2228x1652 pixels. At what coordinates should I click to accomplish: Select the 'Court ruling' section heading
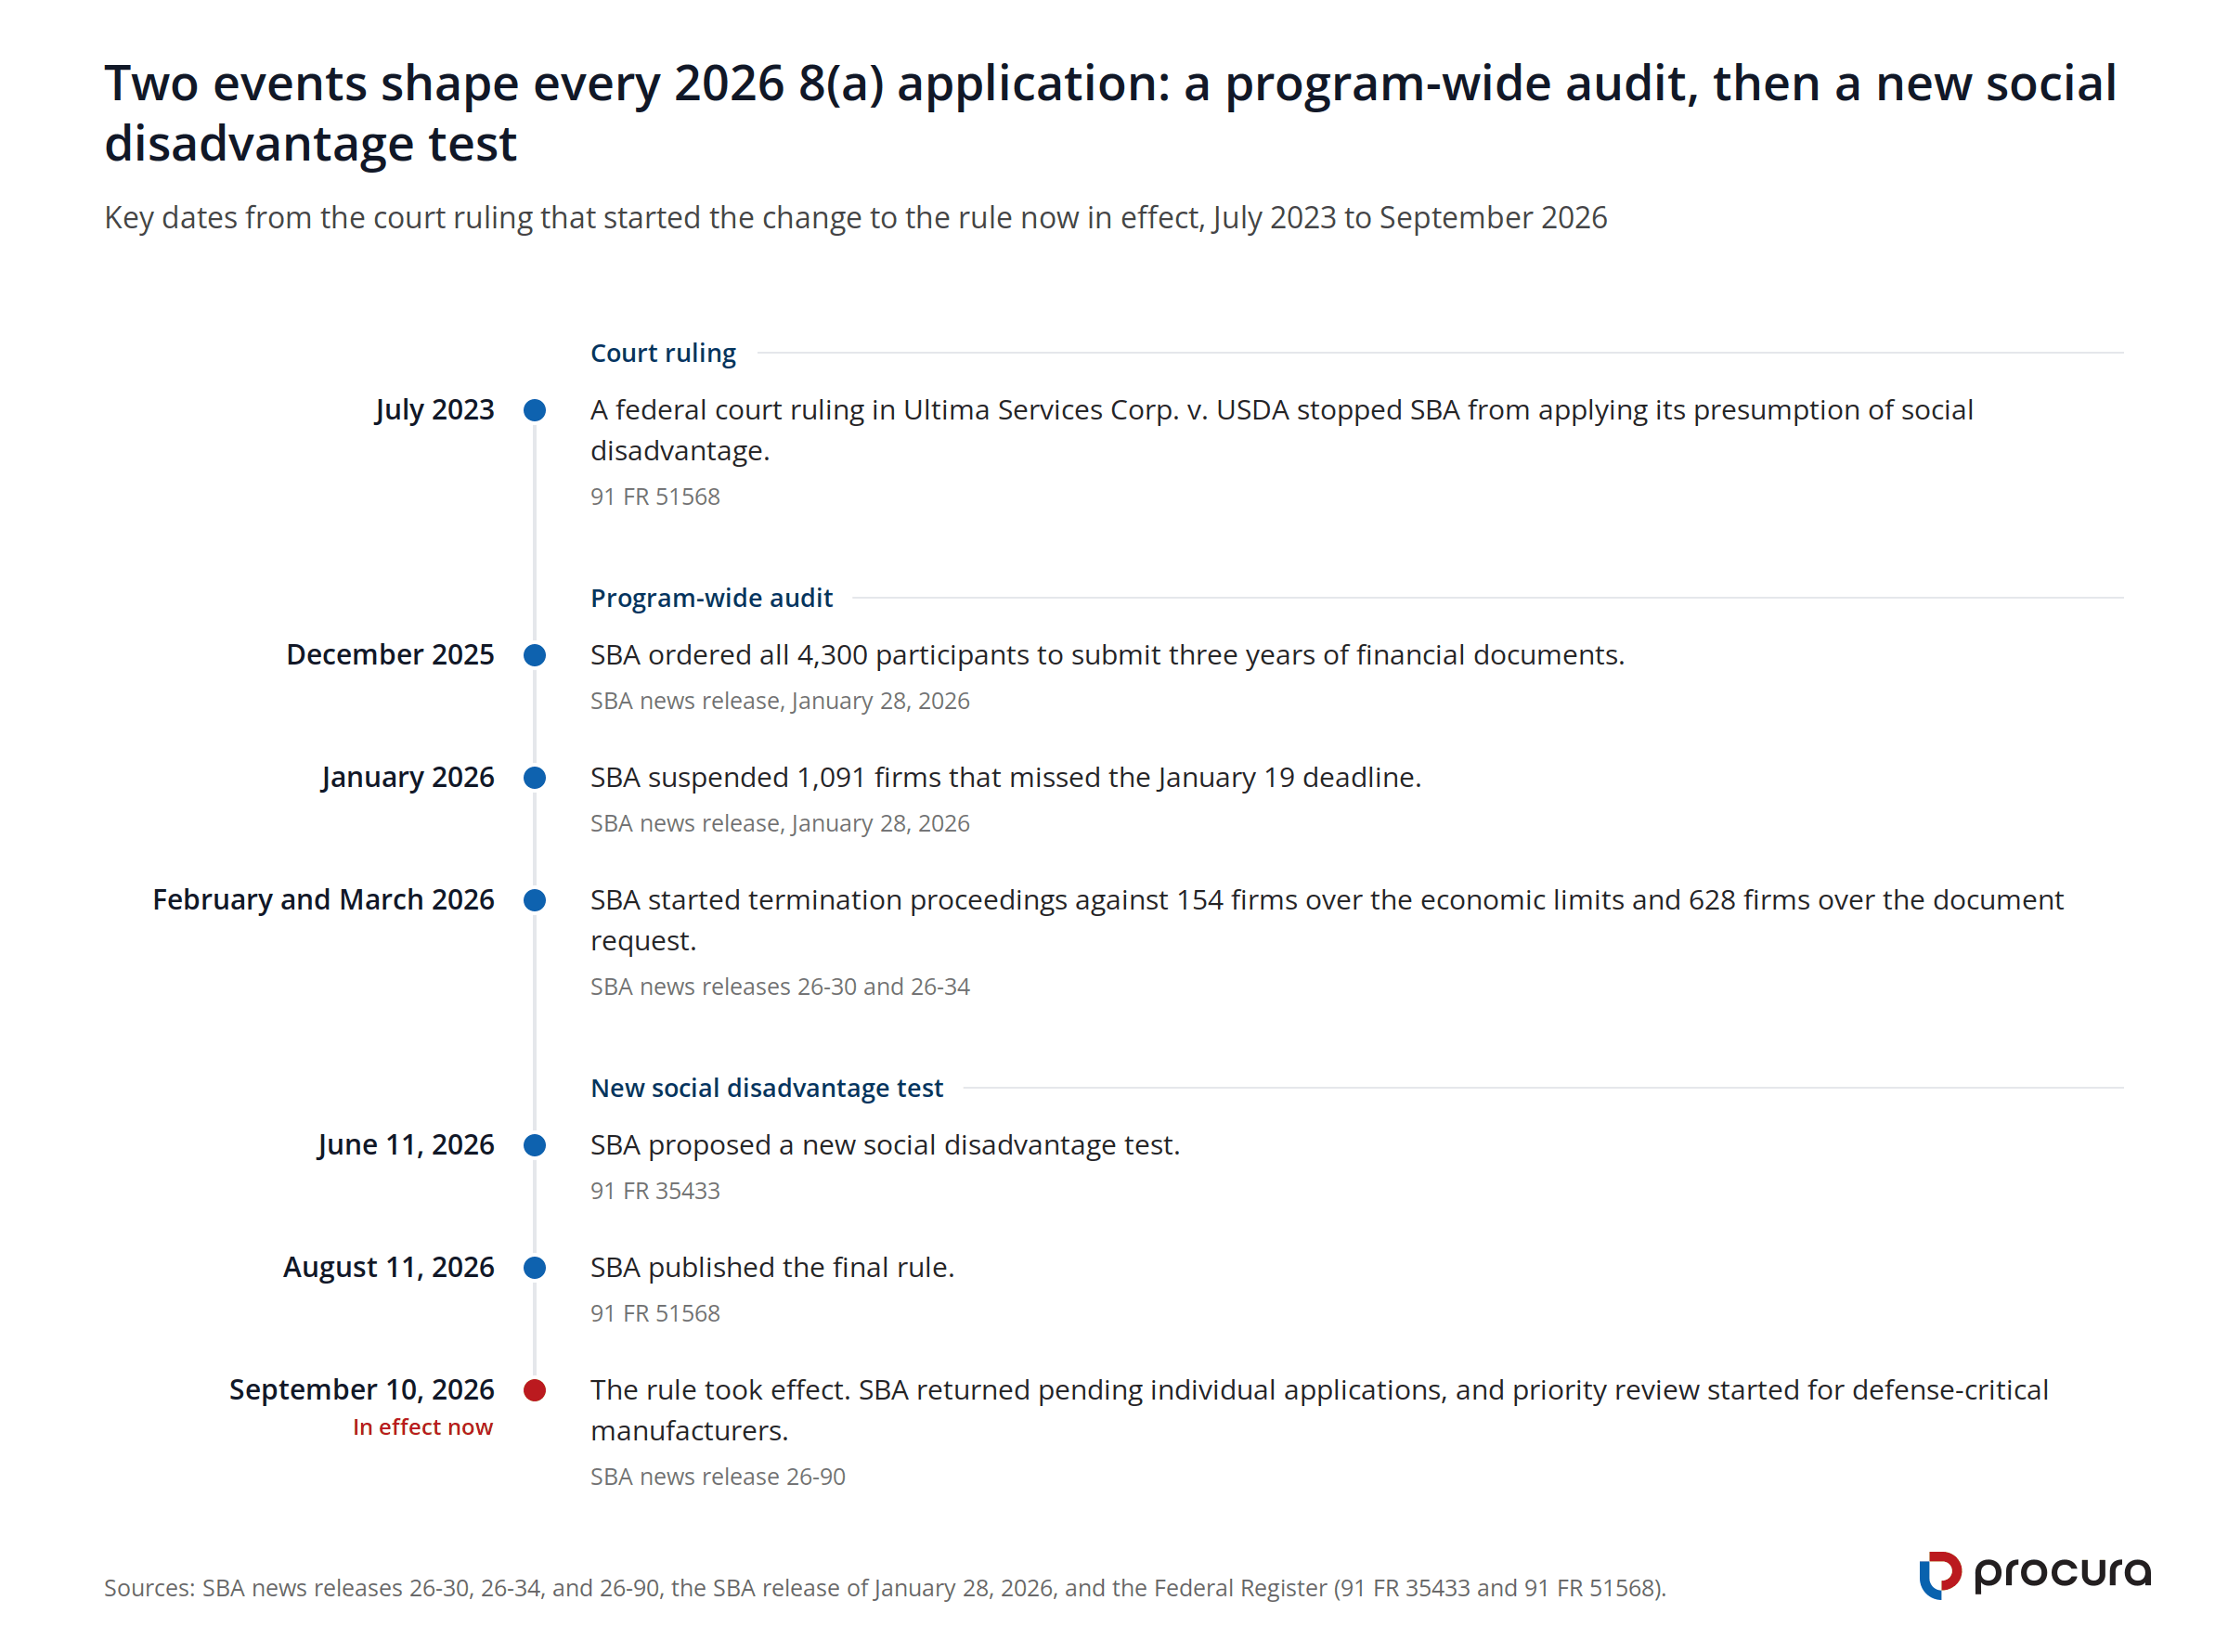pos(663,353)
